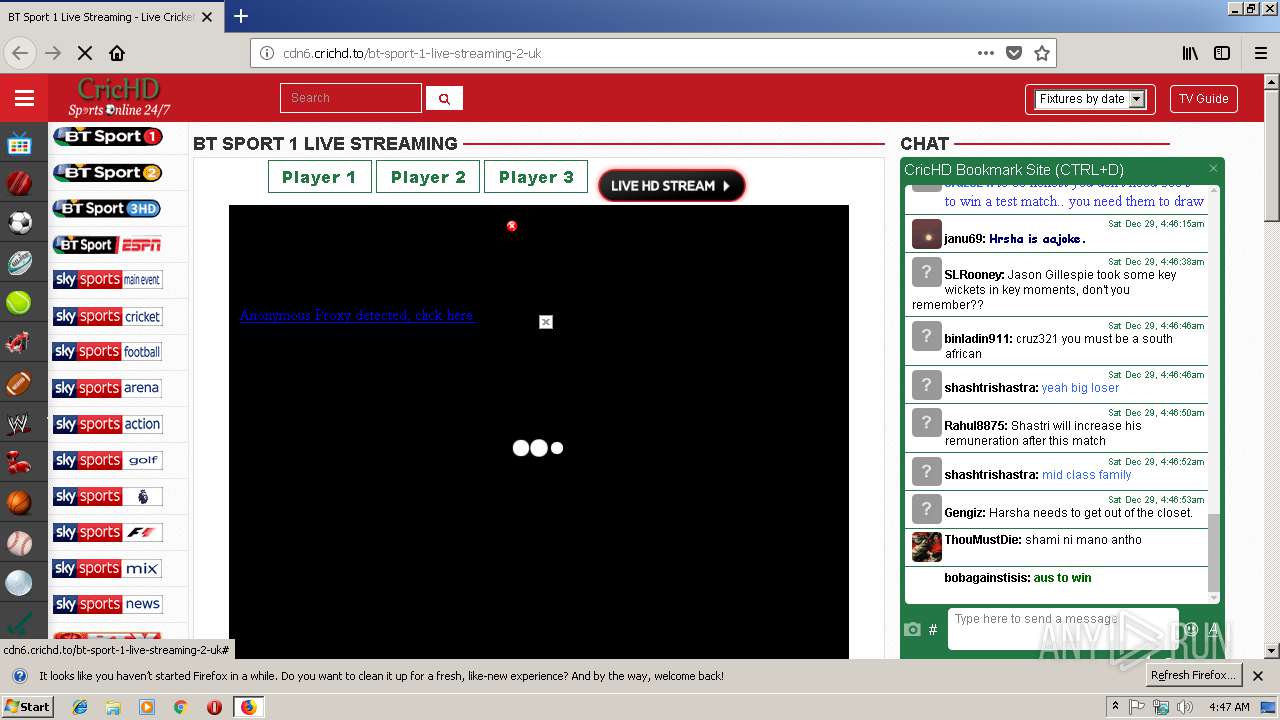Image resolution: width=1280 pixels, height=720 pixels.
Task: Open the Windows Start menu
Action: click(28, 706)
